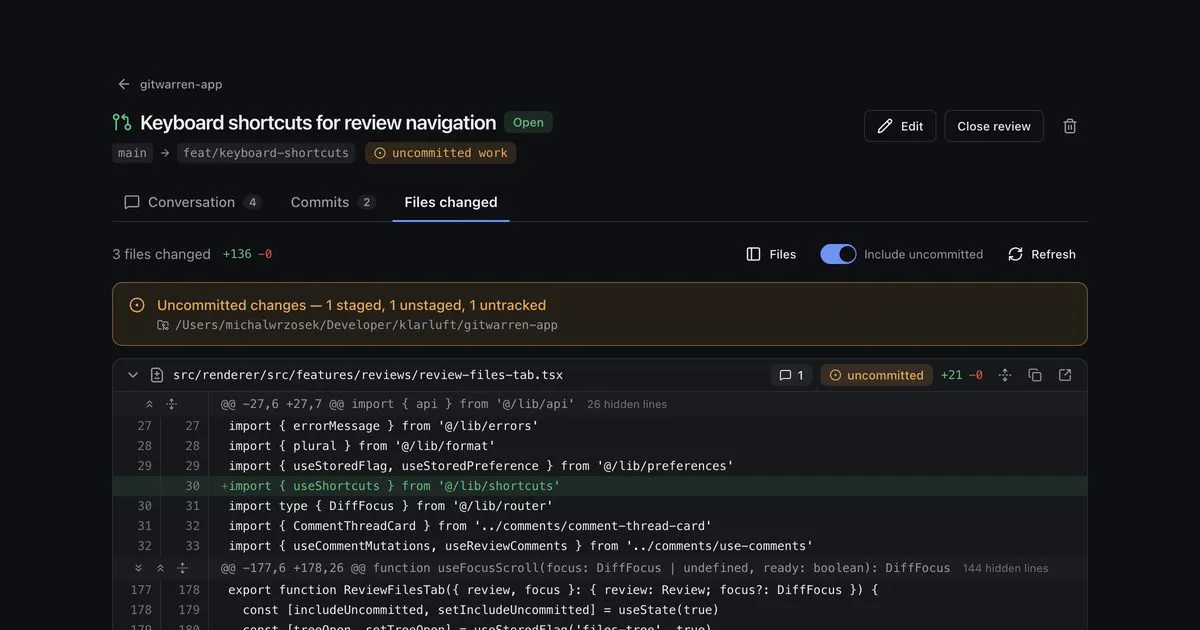
Task: Select the Files changed tab
Action: (451, 202)
